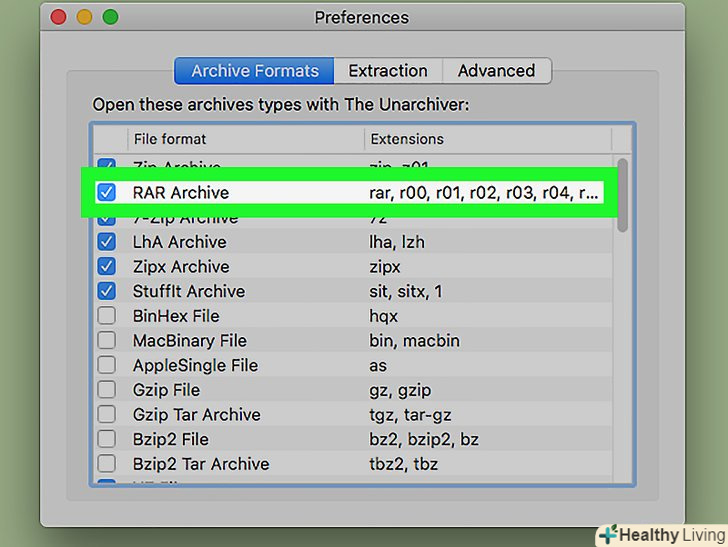Click the 'bz2, bzip2, bz' extensions cell
The image size is (728, 547).
click(423, 440)
